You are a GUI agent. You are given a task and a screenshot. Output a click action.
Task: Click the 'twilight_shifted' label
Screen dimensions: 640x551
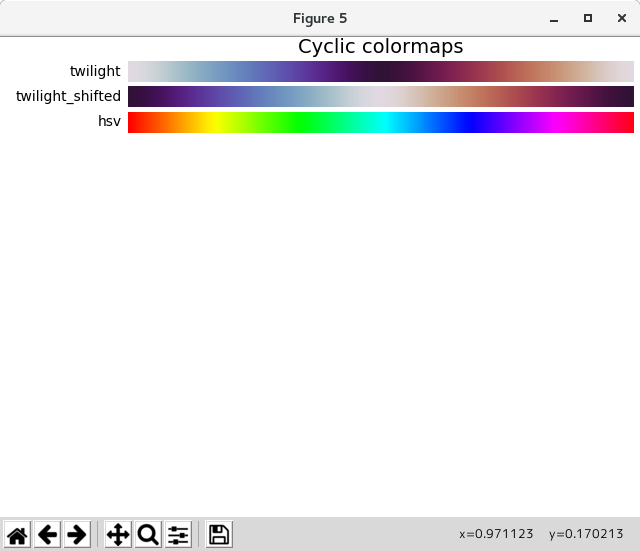(x=68, y=96)
